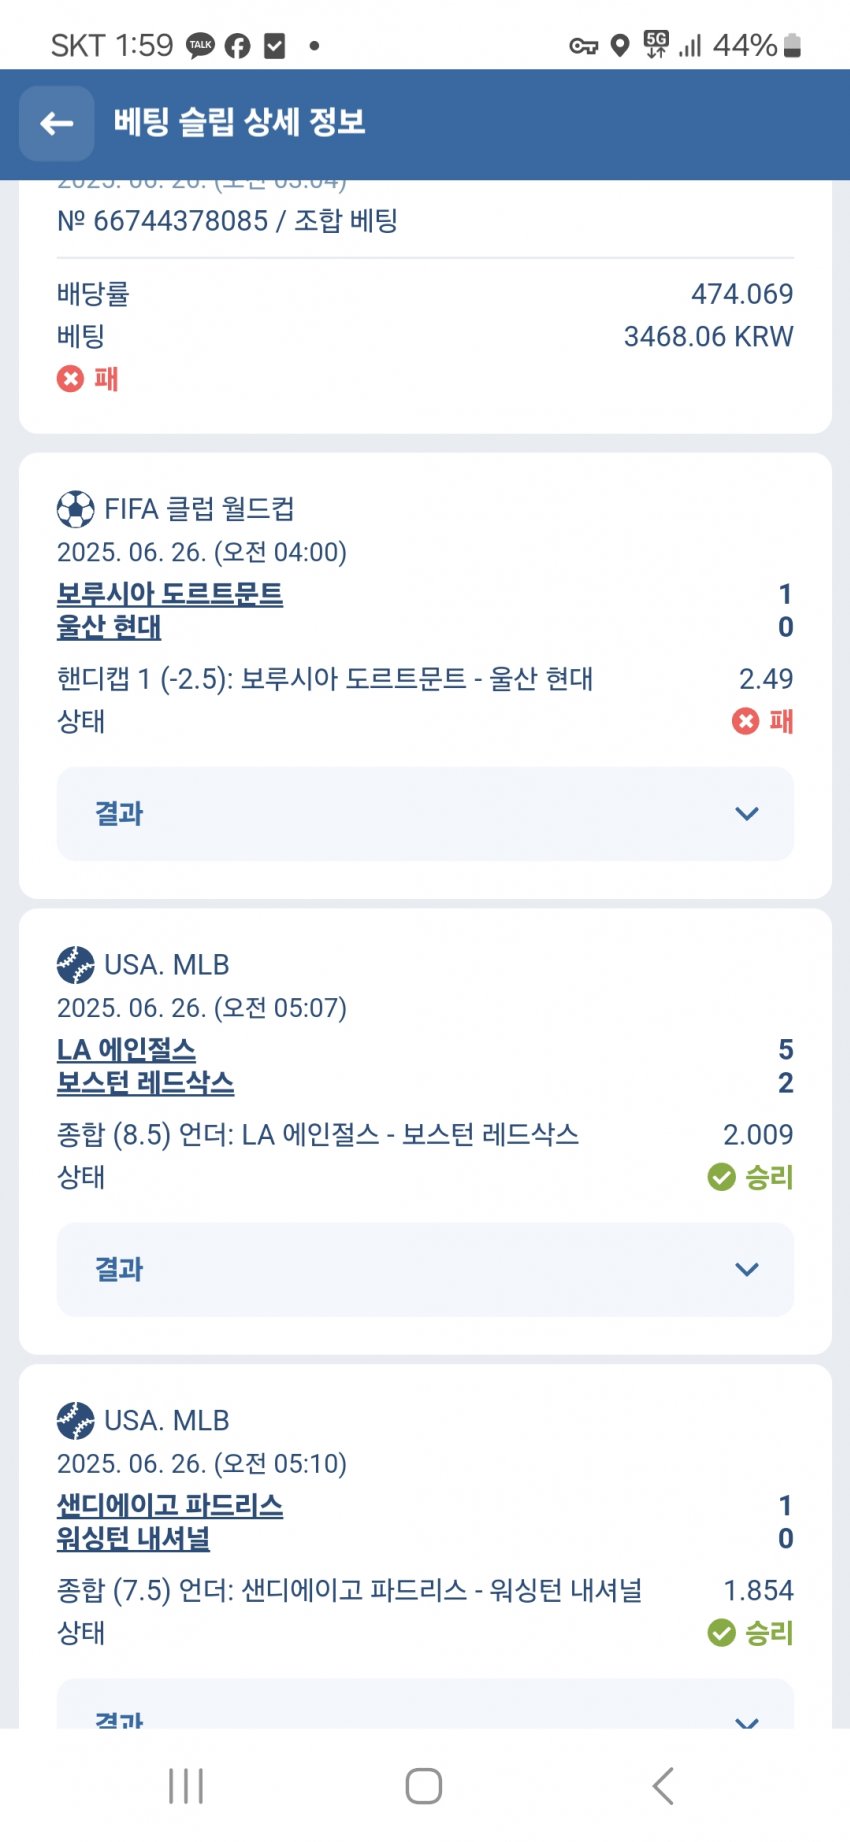Open the 보스턴 레드삭스 team link
Image resolution: width=850 pixels, height=1842 pixels.
[x=145, y=1083]
